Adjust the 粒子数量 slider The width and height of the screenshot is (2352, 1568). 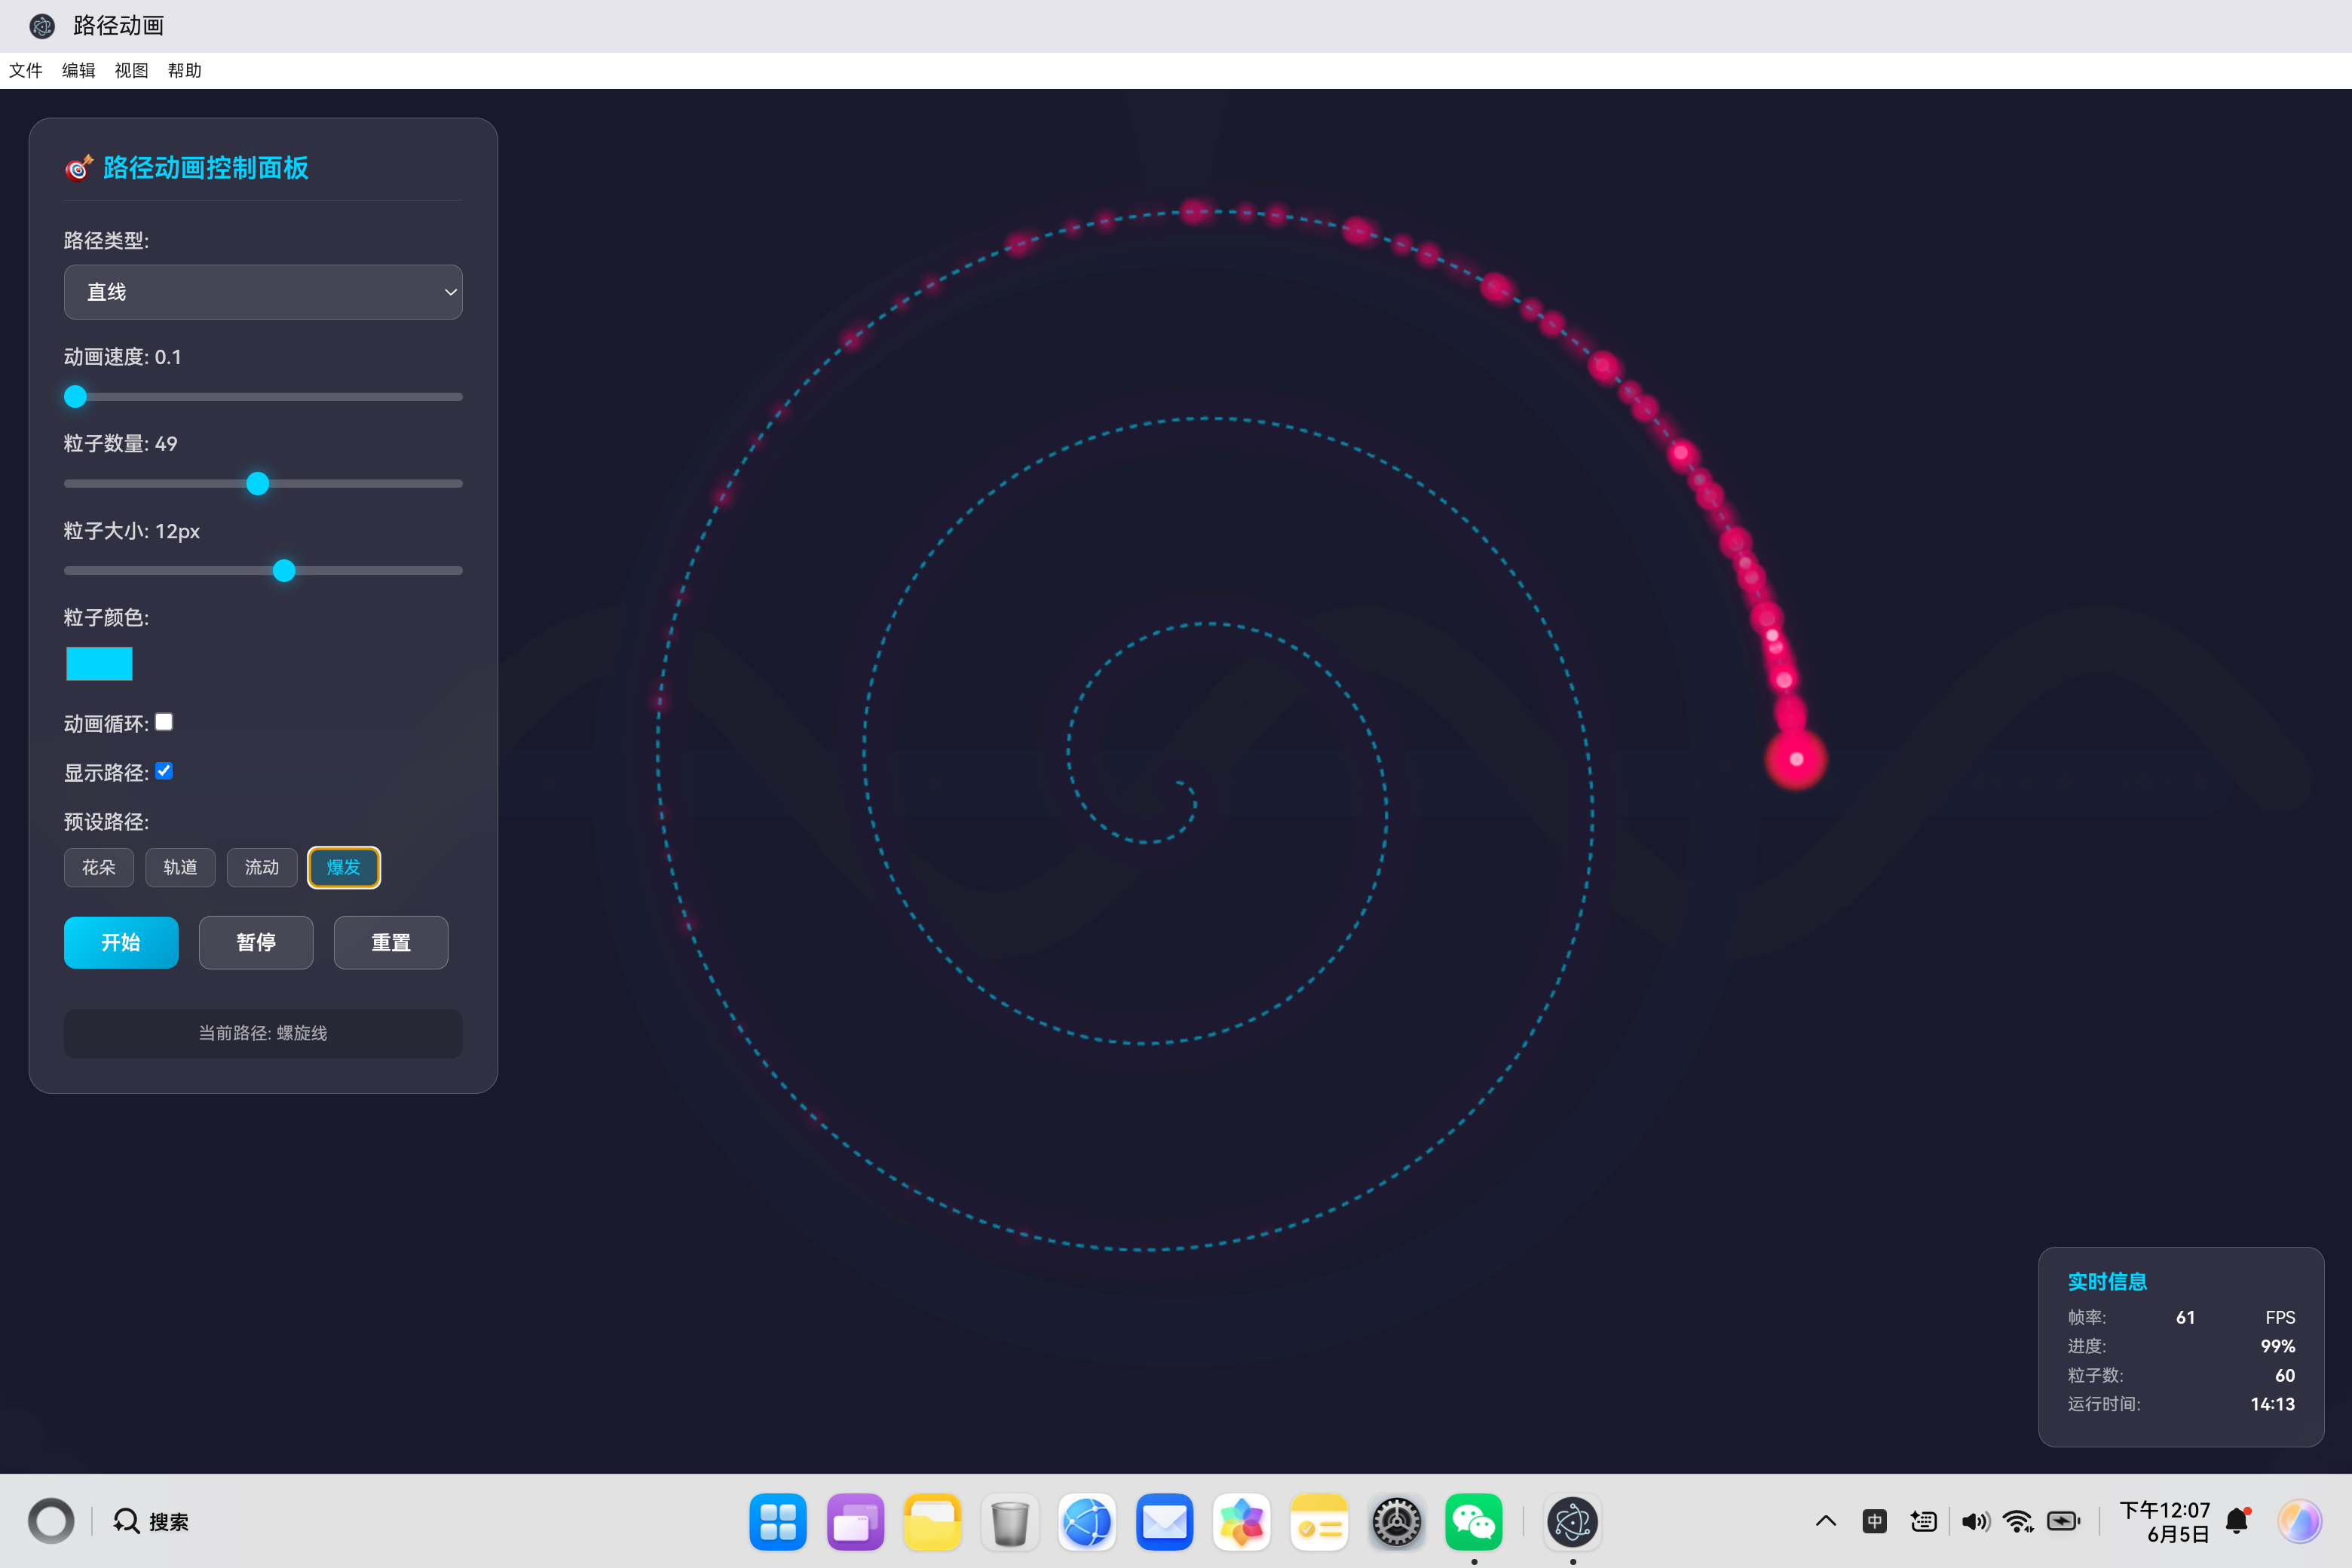point(263,484)
